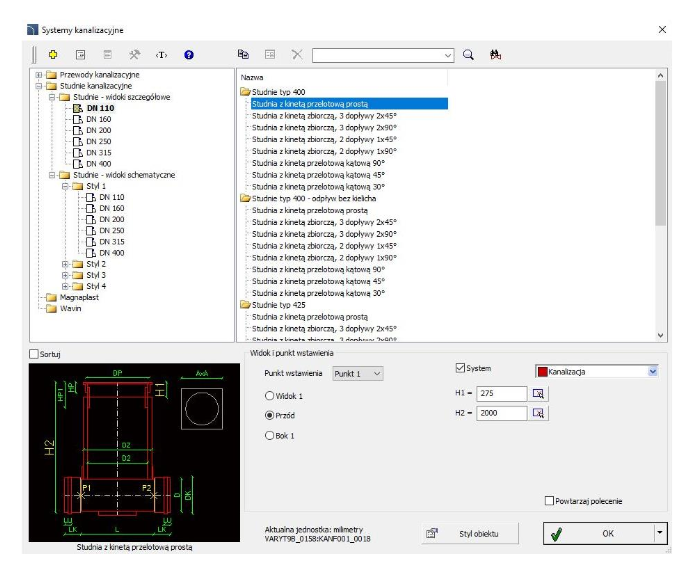689x587 pixels.
Task: Open the Punkt wstawienia dropdown
Action: tap(357, 373)
